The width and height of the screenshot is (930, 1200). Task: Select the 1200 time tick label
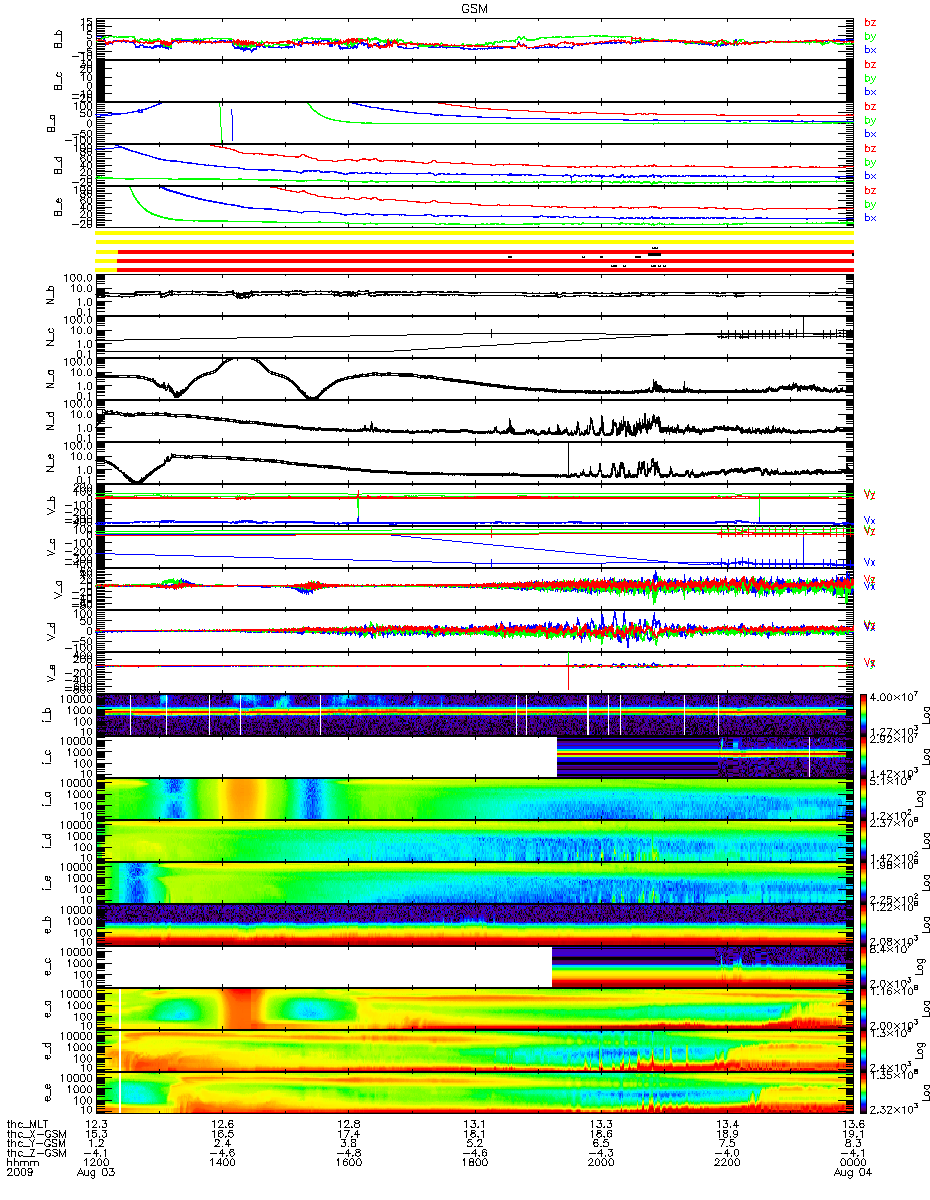tap(95, 1162)
